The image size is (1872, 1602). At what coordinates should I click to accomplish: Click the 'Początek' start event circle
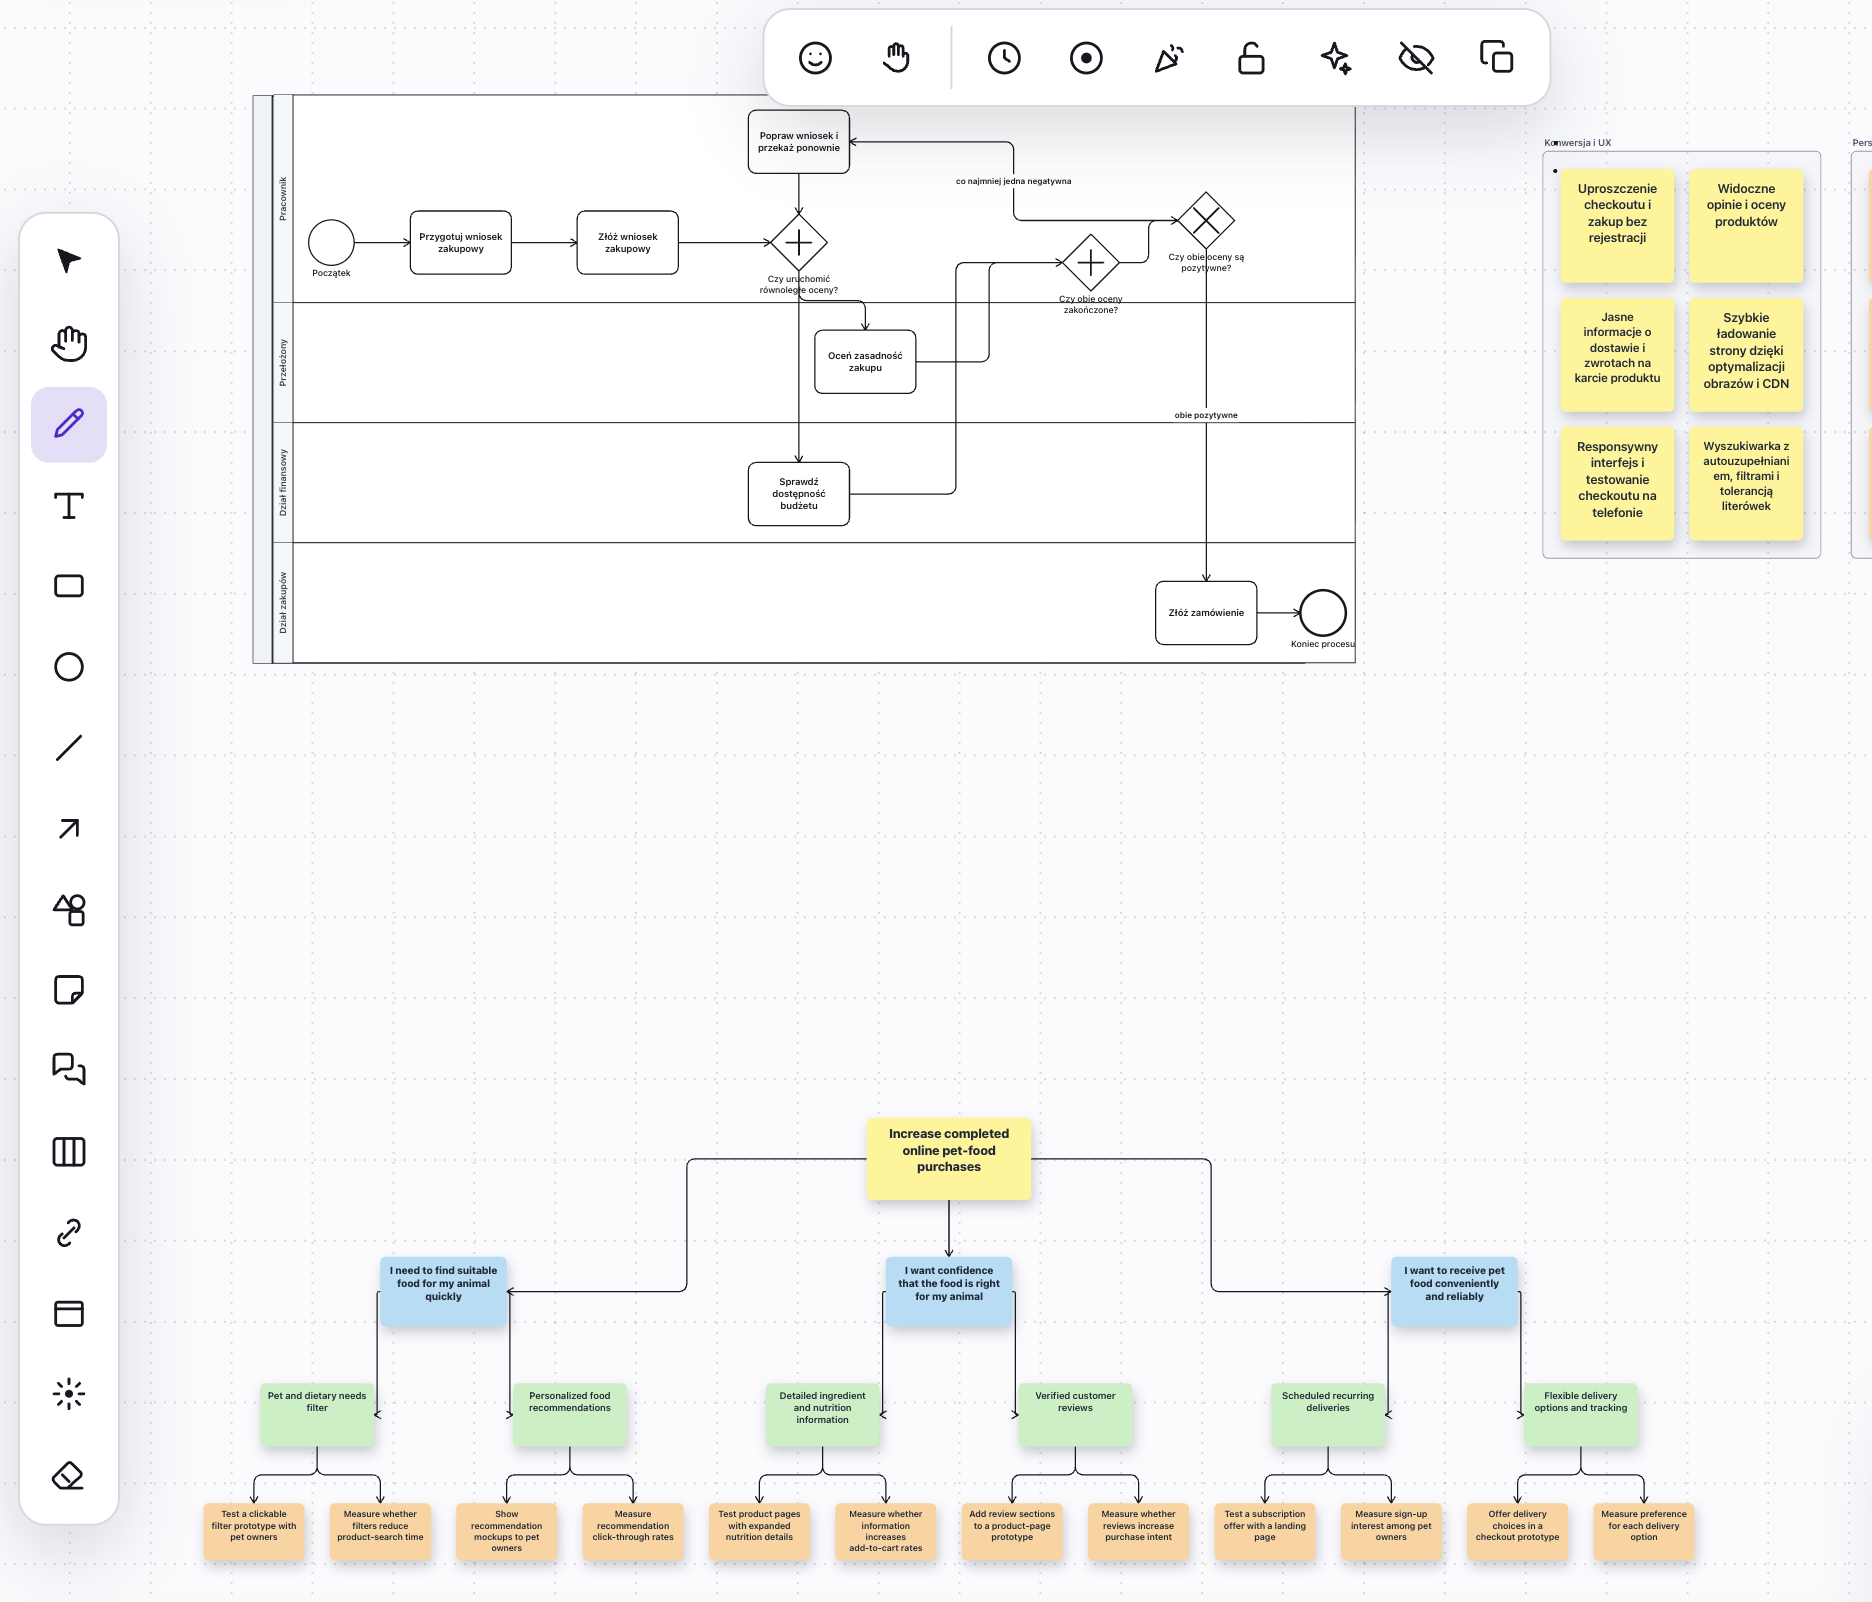(331, 242)
